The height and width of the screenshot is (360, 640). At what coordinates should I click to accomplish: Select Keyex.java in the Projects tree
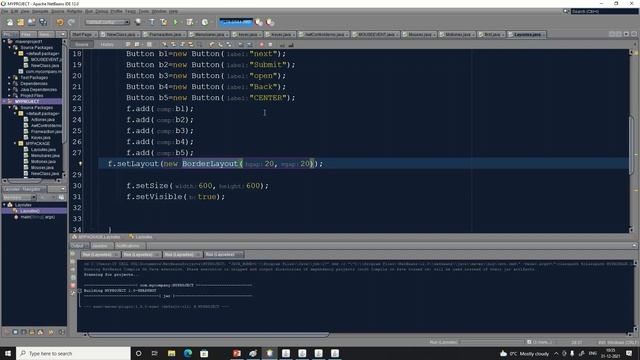pos(40,138)
